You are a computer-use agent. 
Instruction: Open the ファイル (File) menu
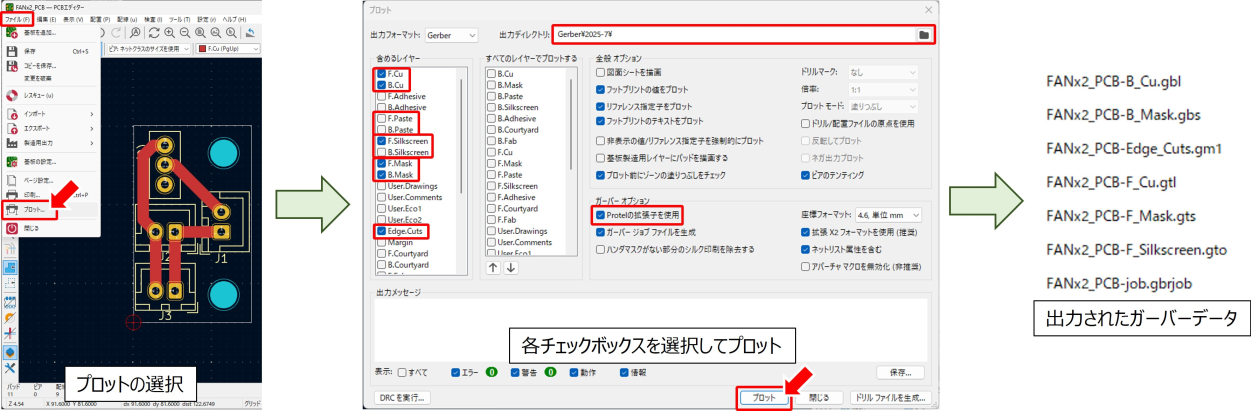[x=17, y=18]
